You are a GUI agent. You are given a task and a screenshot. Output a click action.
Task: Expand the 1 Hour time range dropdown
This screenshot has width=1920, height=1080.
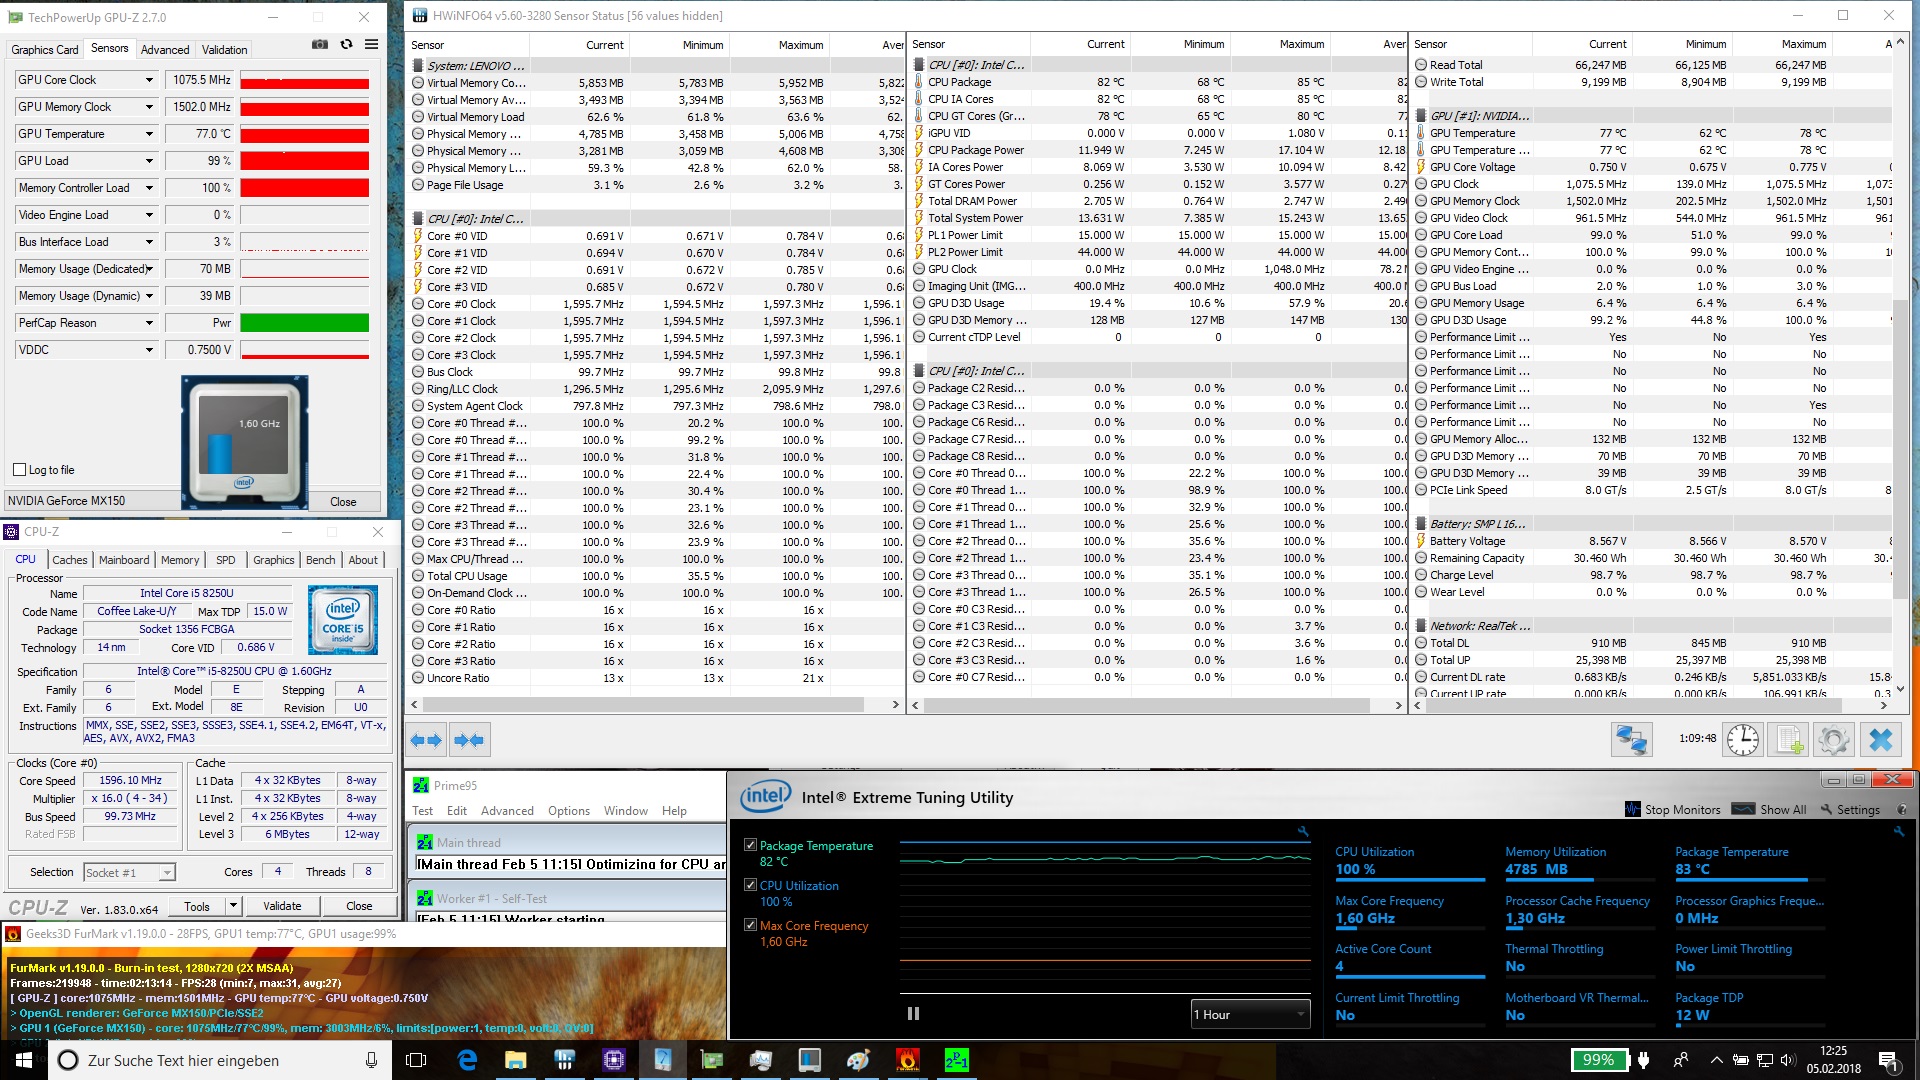[1299, 1014]
